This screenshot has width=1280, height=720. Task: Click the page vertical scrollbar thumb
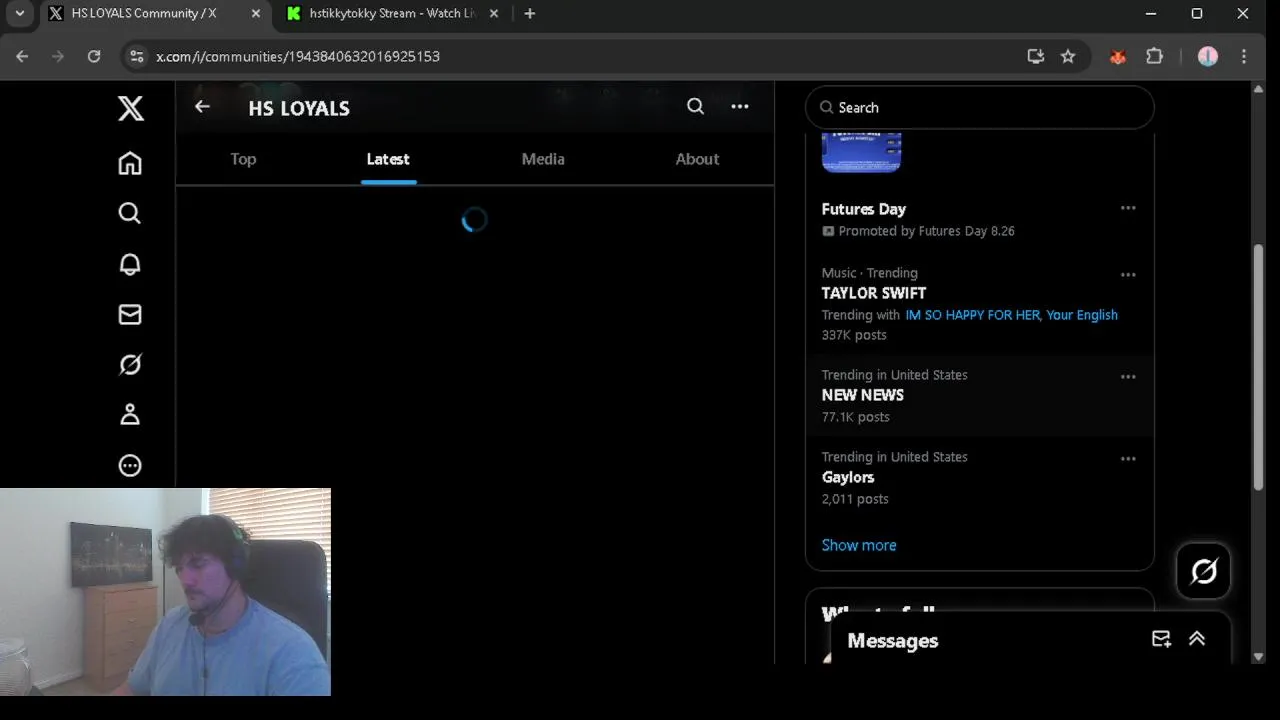[x=1259, y=366]
